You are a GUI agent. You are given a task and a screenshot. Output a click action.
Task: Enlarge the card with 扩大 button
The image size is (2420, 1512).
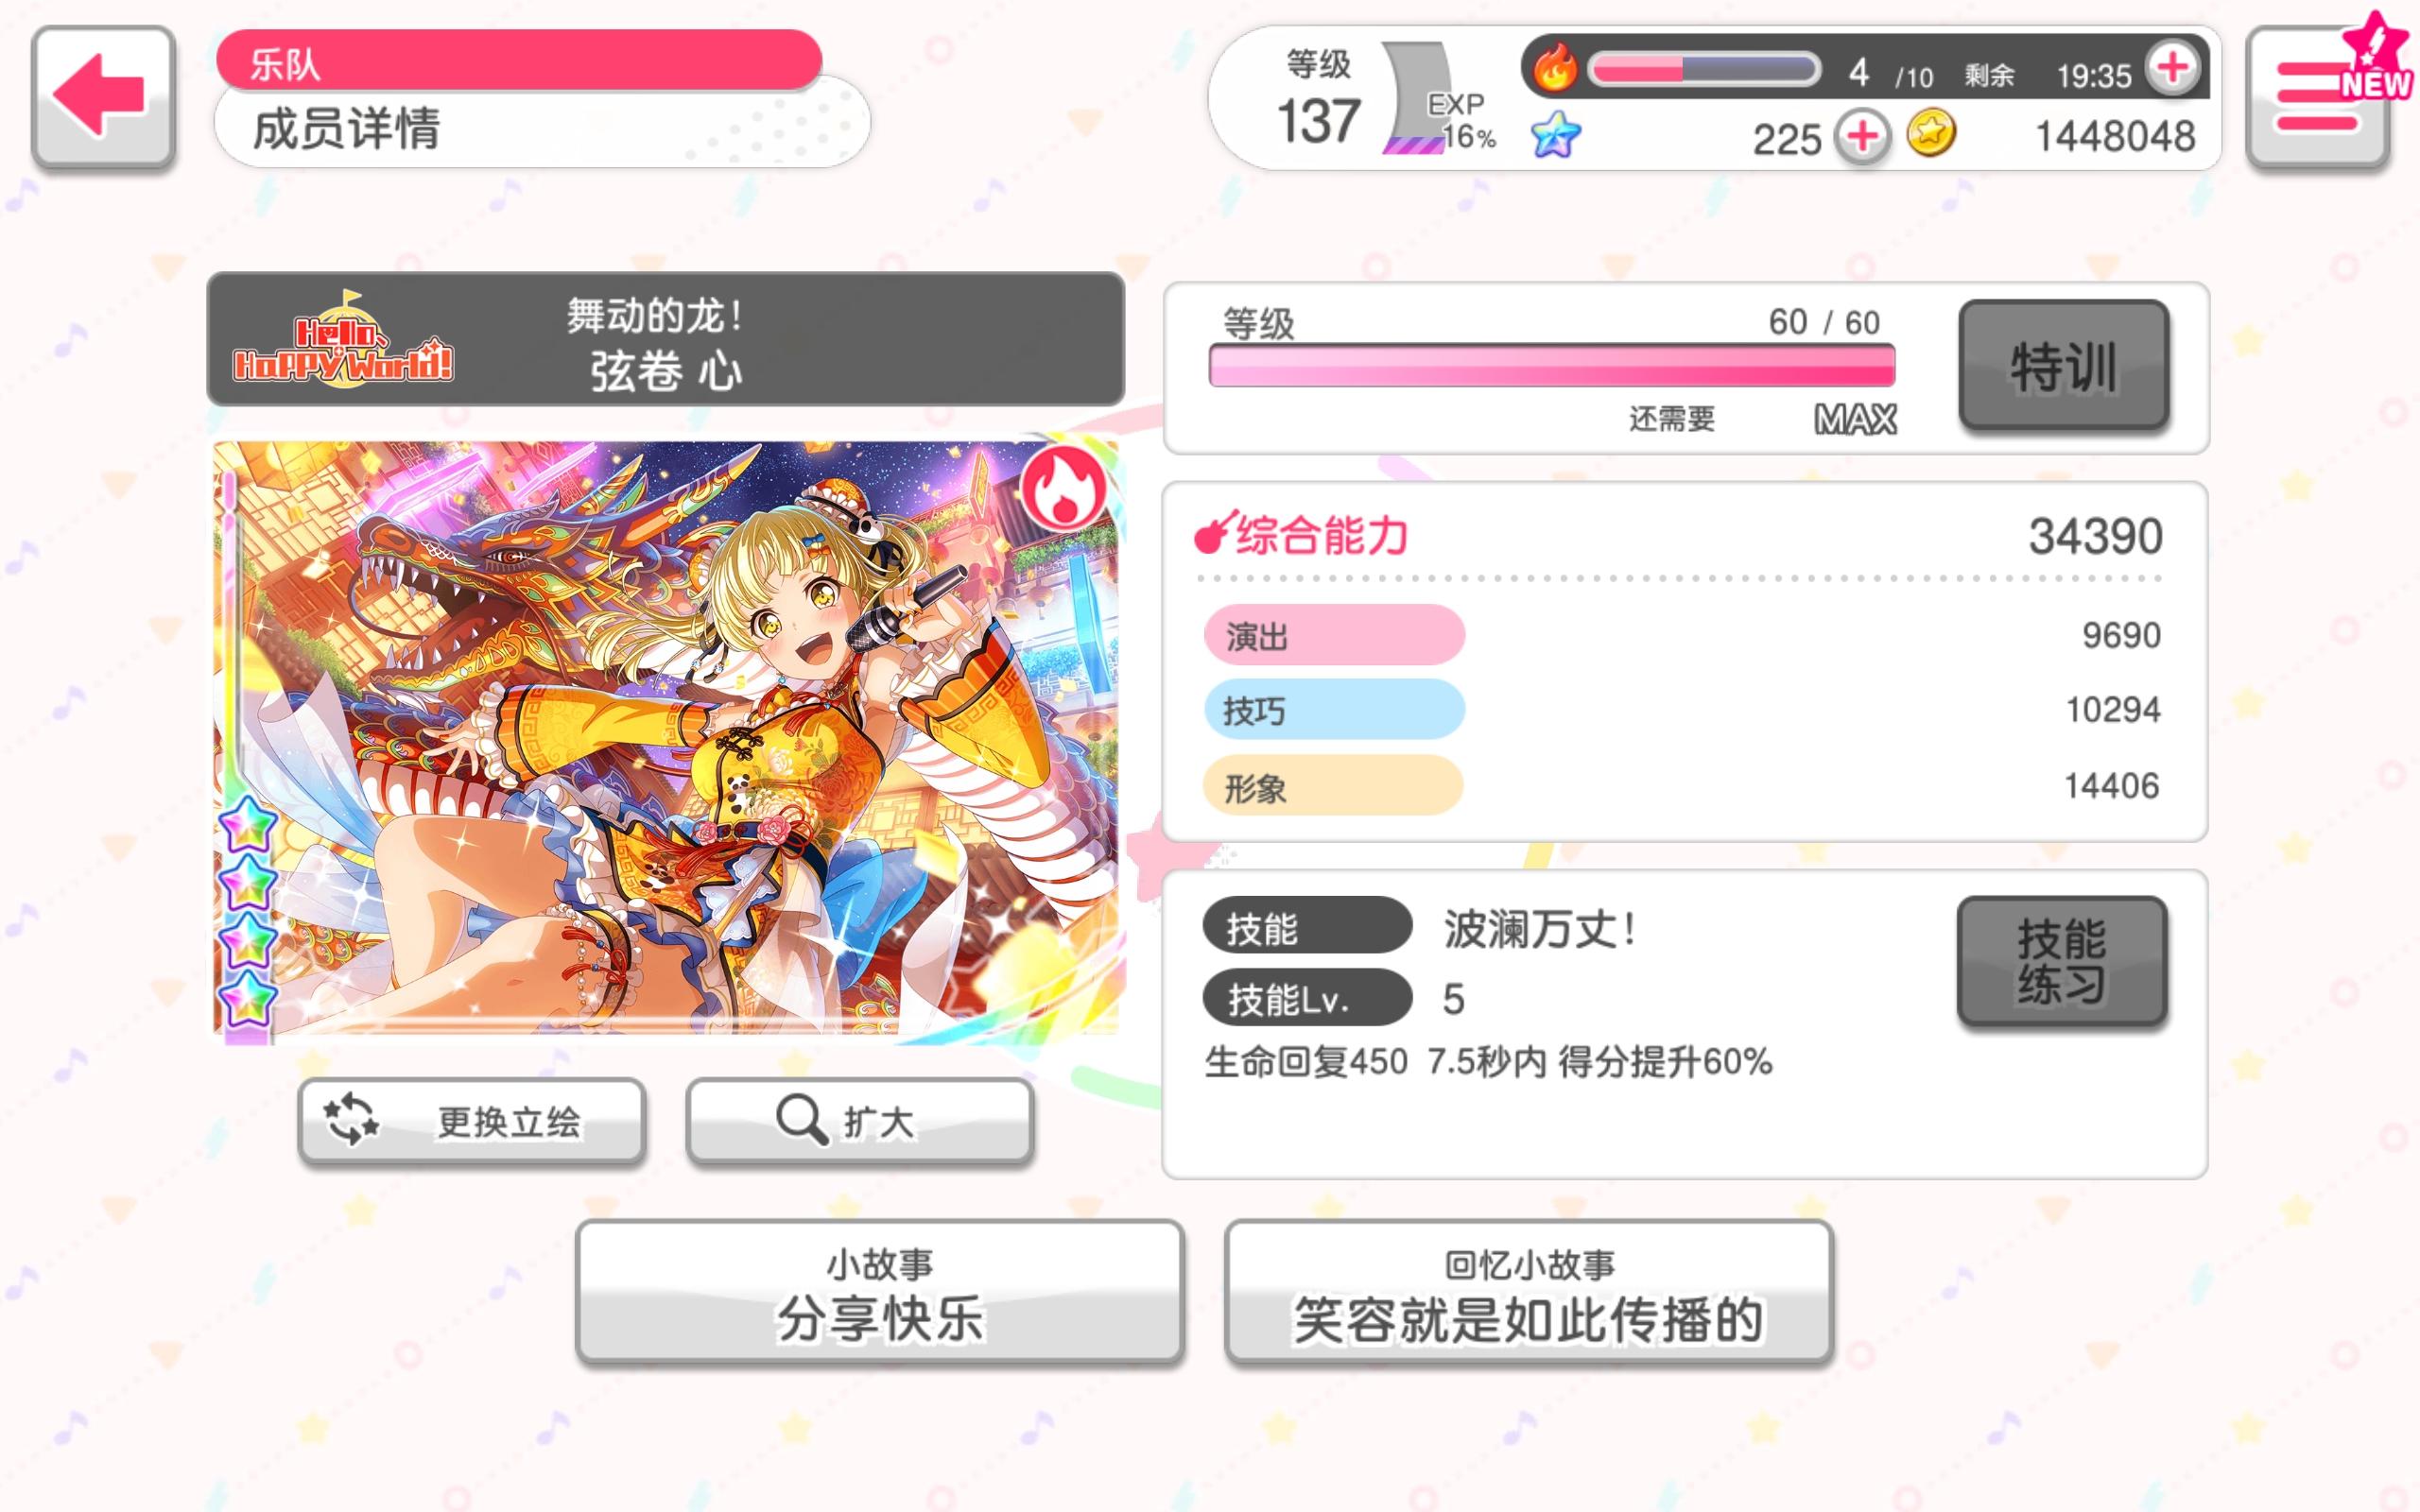tap(859, 1121)
